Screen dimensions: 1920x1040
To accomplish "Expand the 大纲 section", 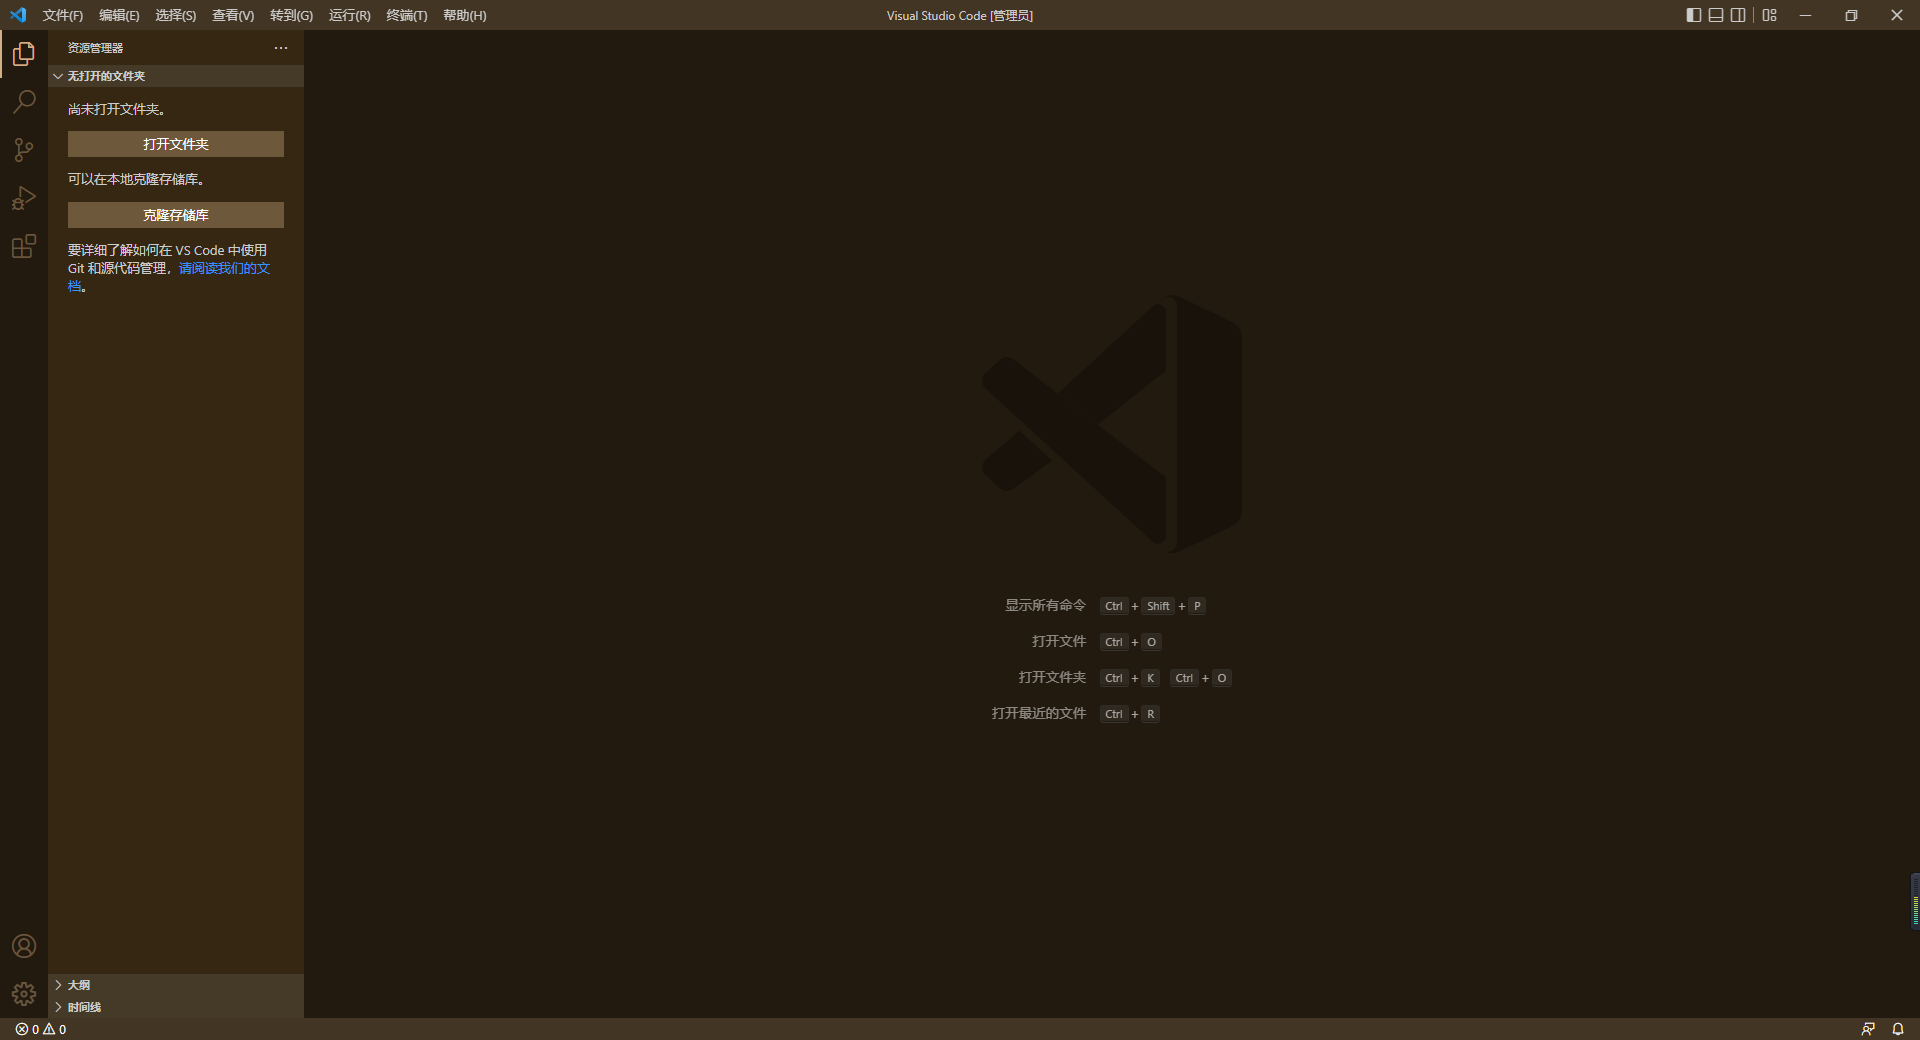I will tap(78, 985).
